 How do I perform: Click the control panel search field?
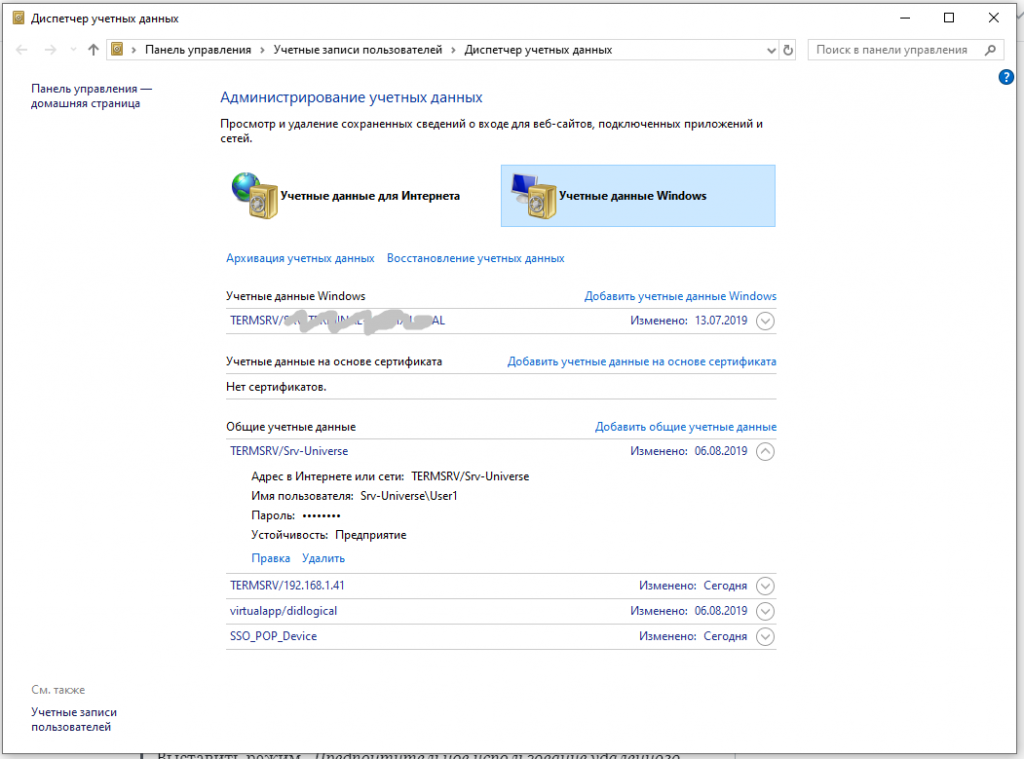coord(893,49)
